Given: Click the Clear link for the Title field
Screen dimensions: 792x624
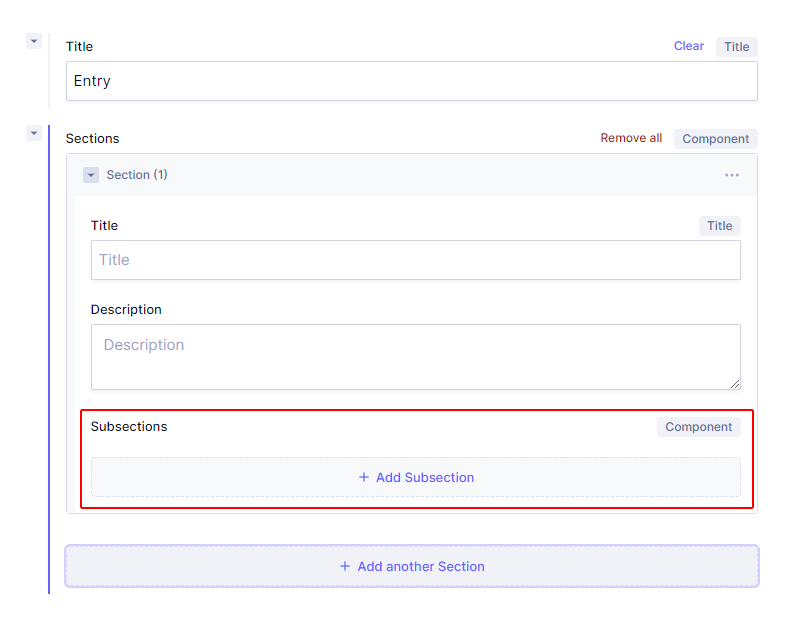Looking at the screenshot, I should pyautogui.click(x=688, y=46).
